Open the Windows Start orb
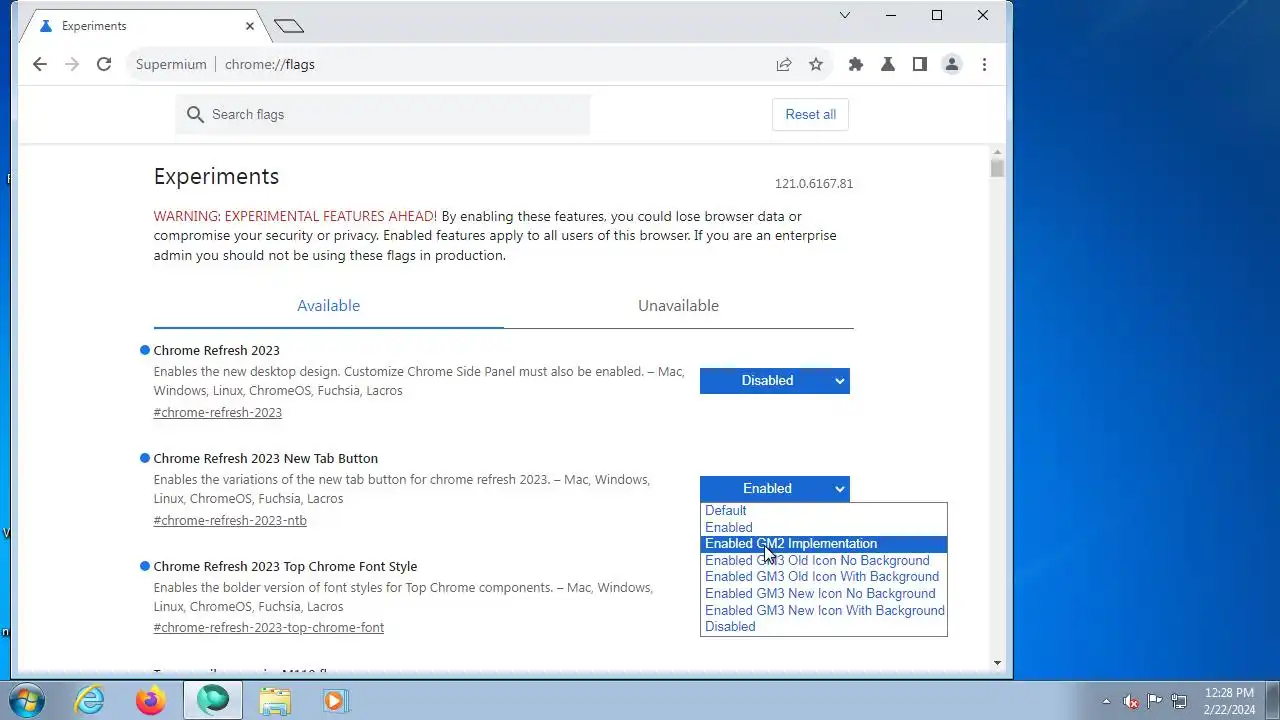 27,700
